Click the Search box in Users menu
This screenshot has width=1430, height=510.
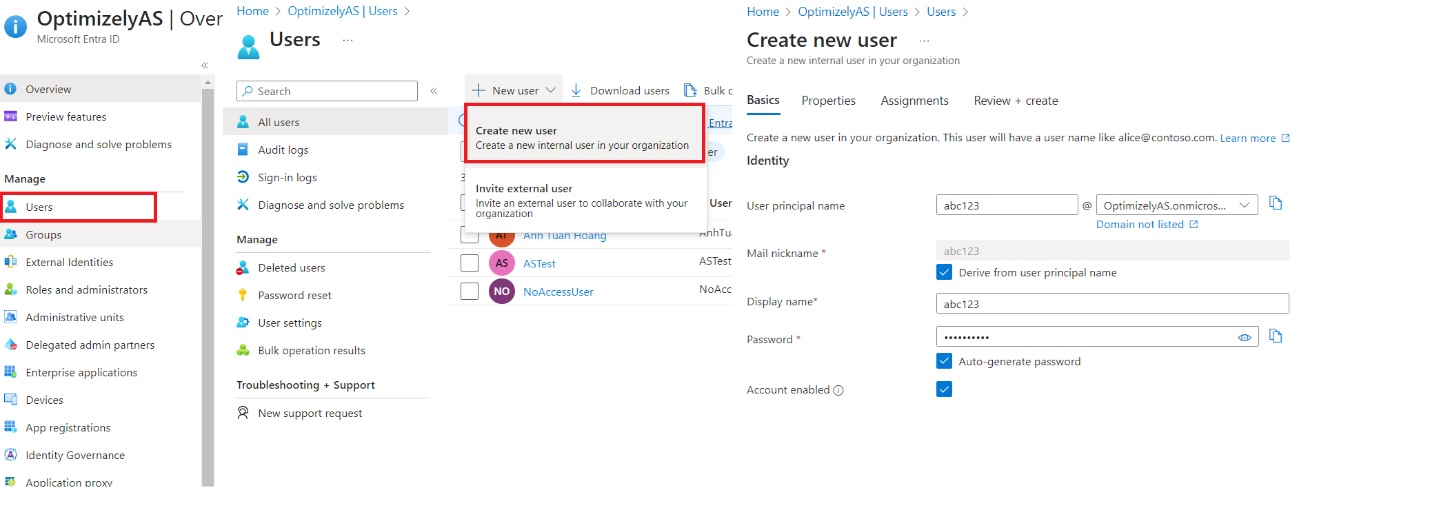click(327, 91)
